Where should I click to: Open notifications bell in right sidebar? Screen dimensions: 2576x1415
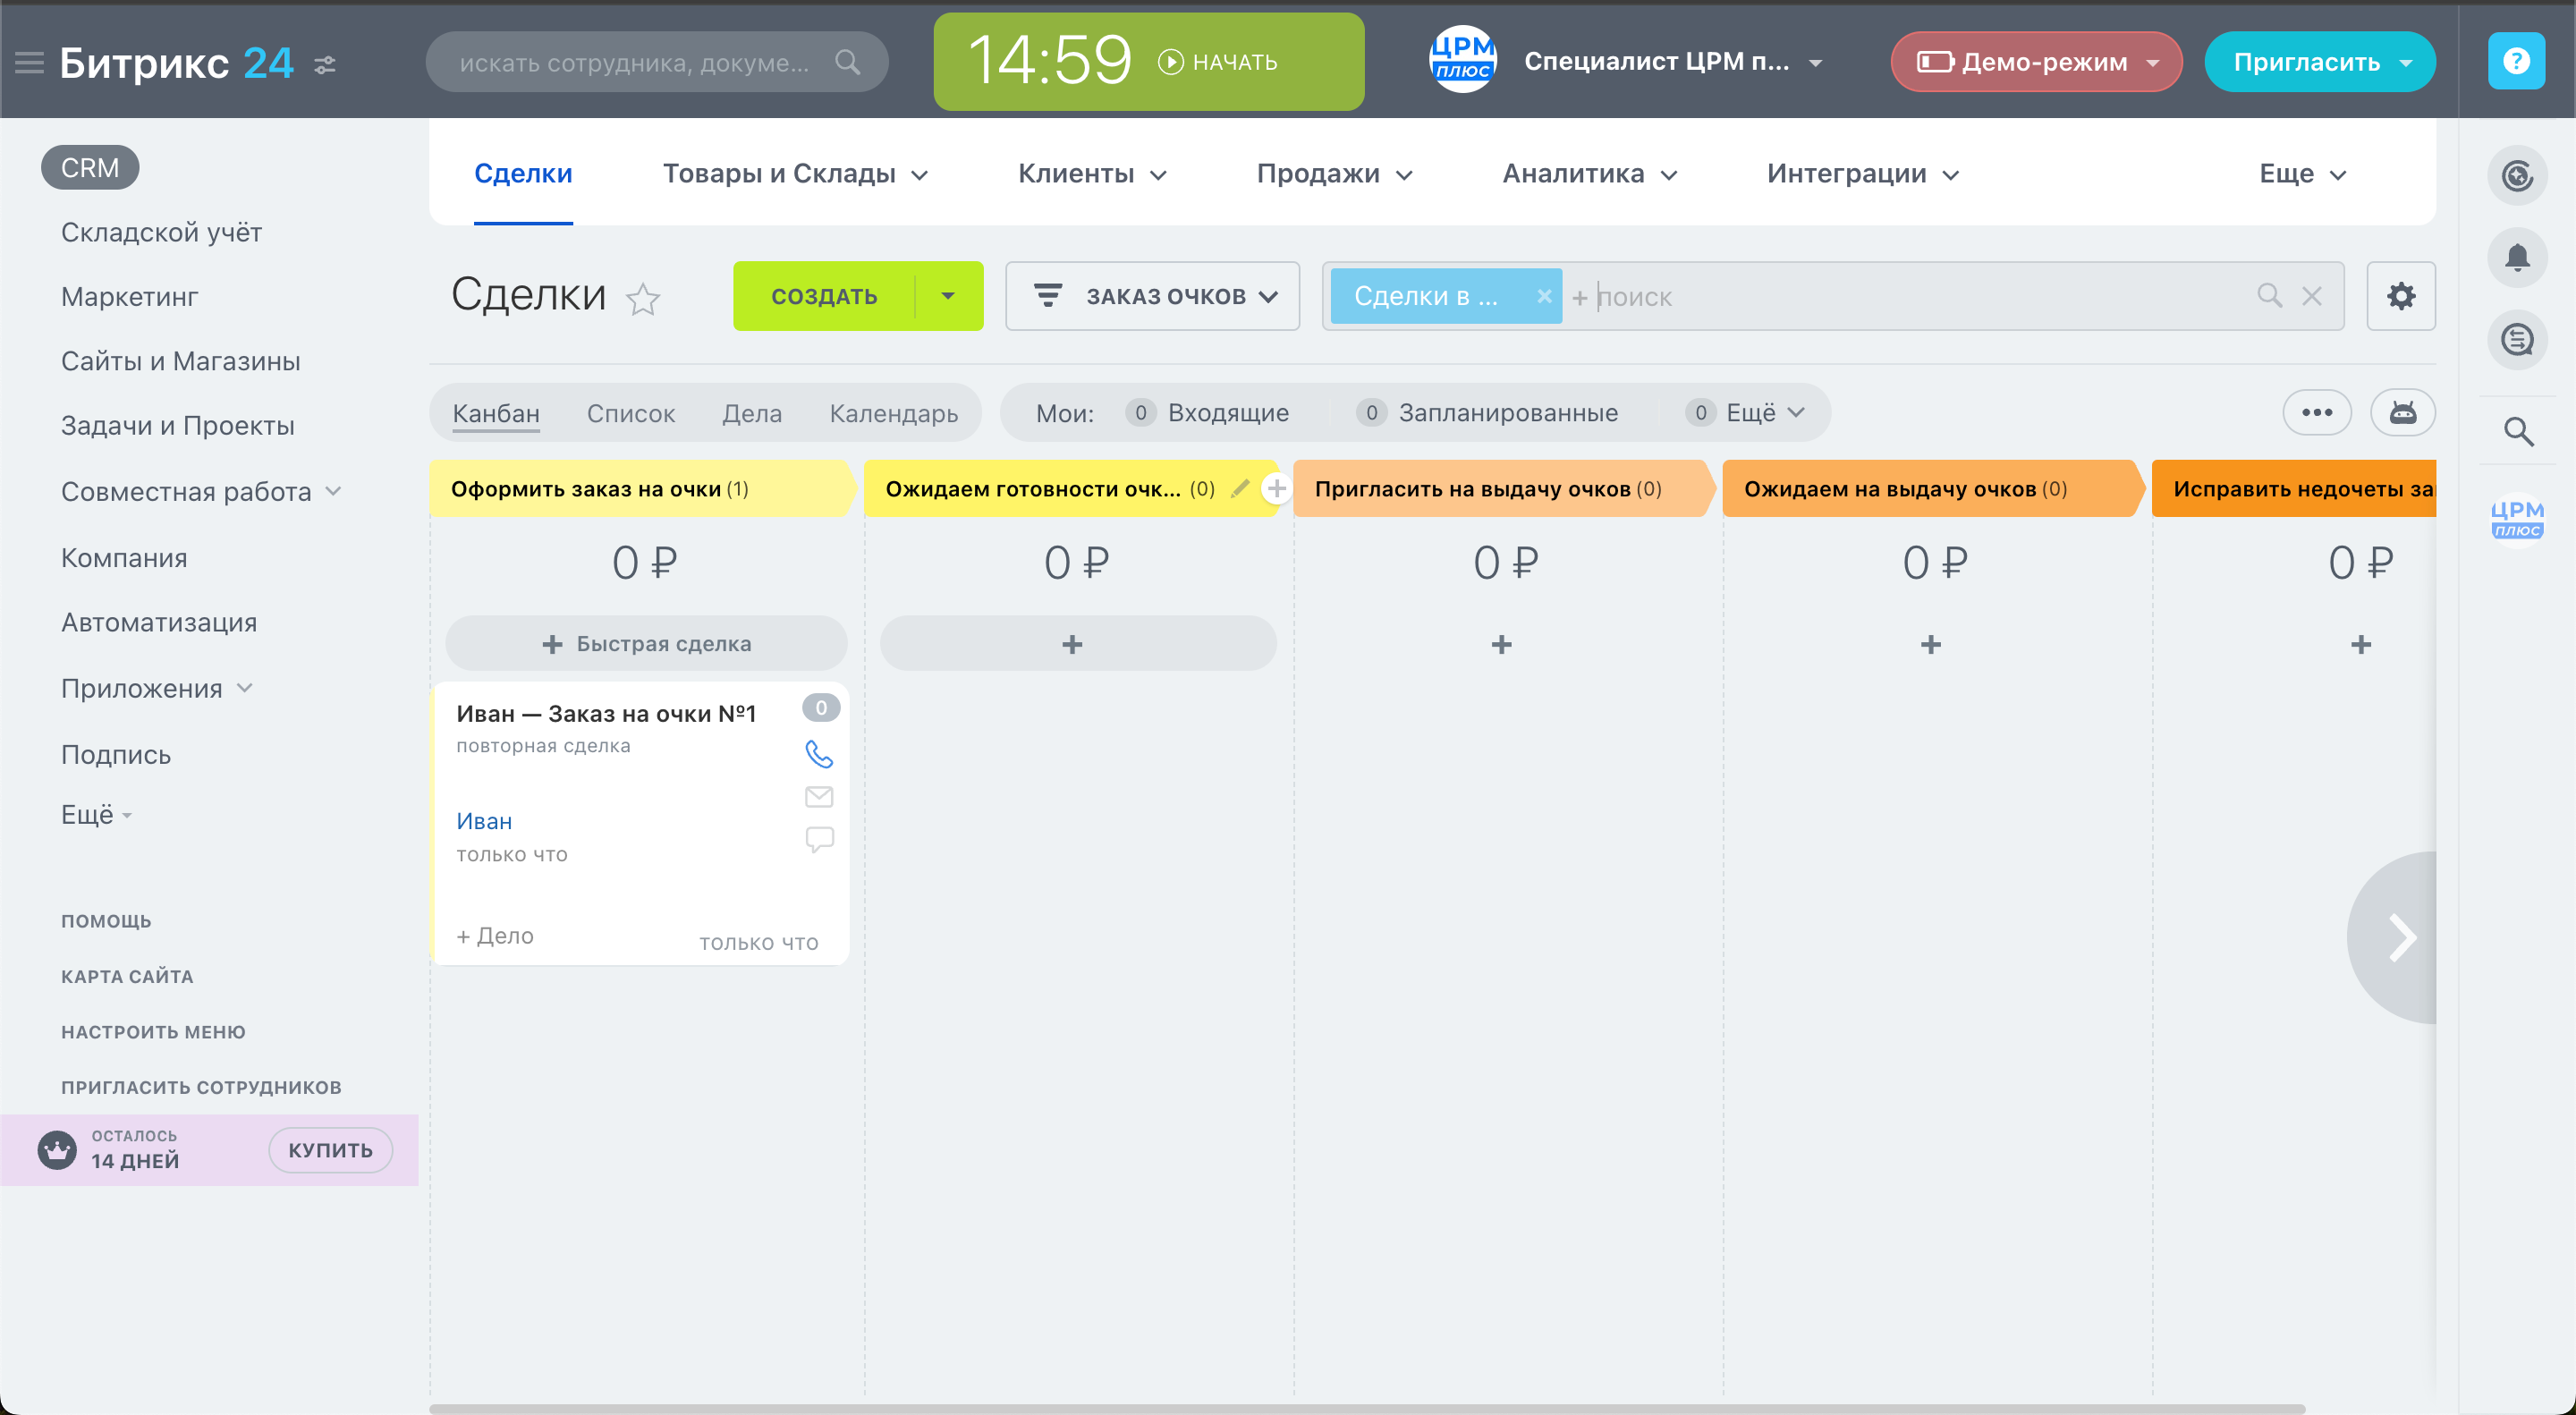[2517, 258]
